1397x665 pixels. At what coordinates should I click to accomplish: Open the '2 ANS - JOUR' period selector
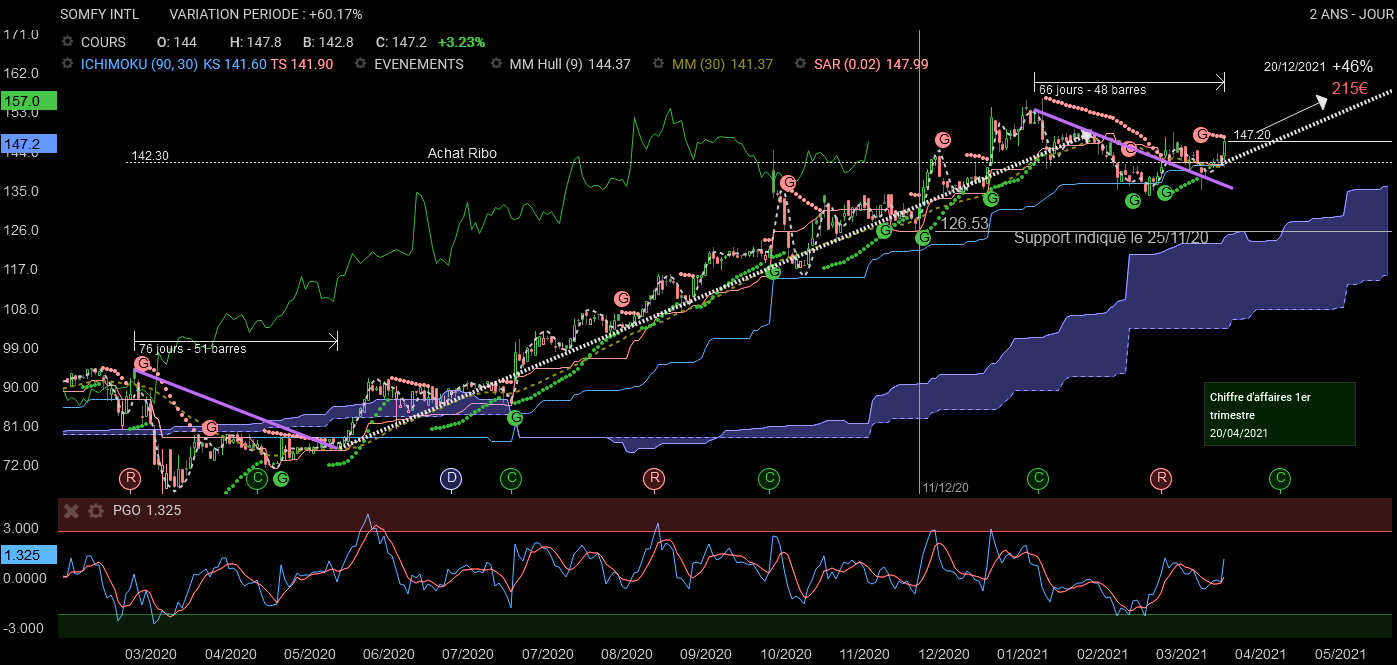coord(1349,15)
